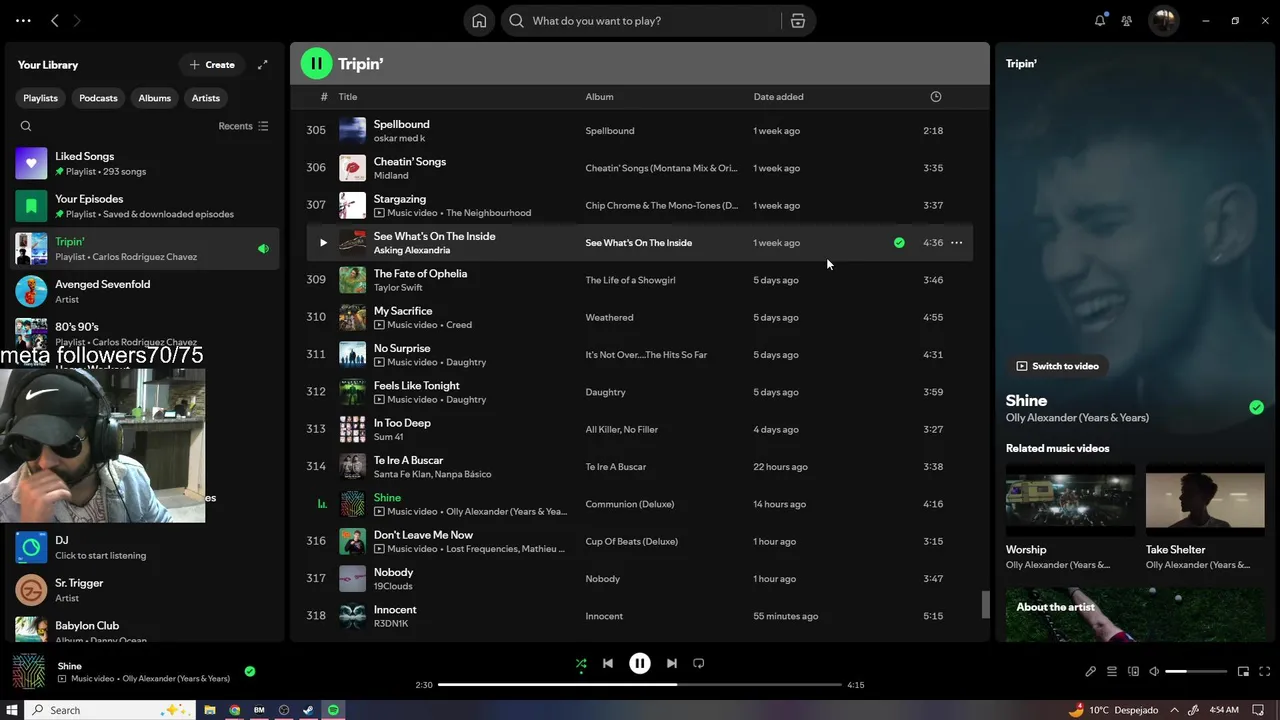Open the About the artist card
Image resolution: width=1280 pixels, height=720 pixels.
[x=1135, y=614]
